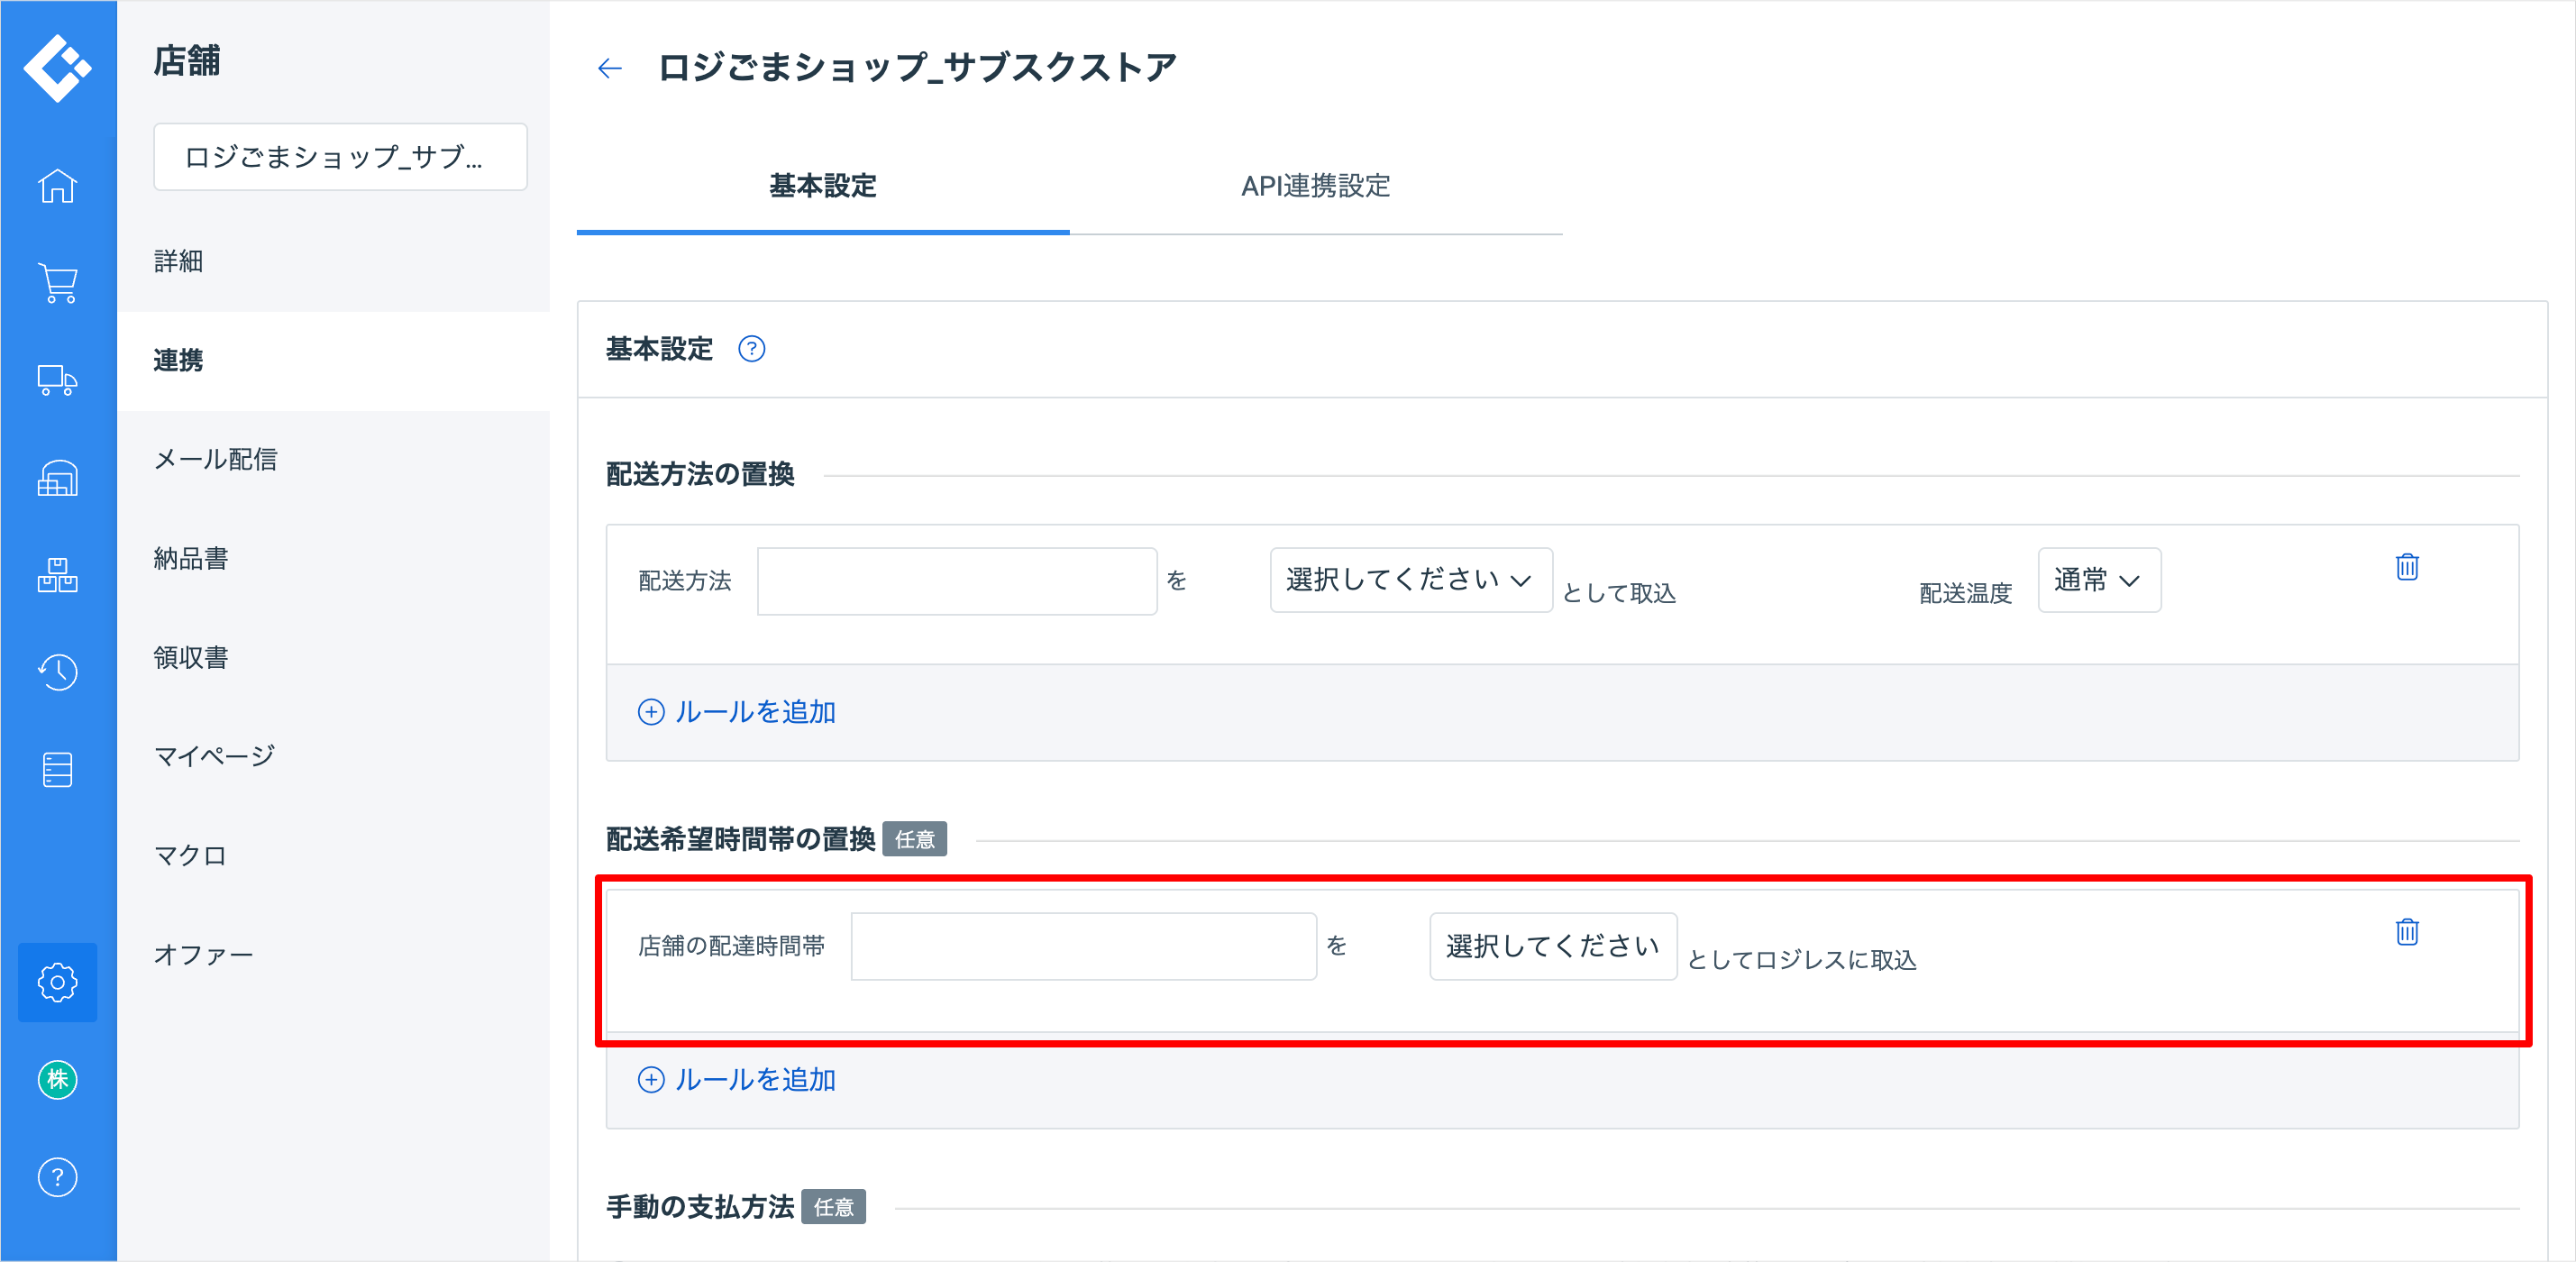Click the 店舗の配達時間帯 input field
The height and width of the screenshot is (1262, 2576).
[x=1083, y=946]
